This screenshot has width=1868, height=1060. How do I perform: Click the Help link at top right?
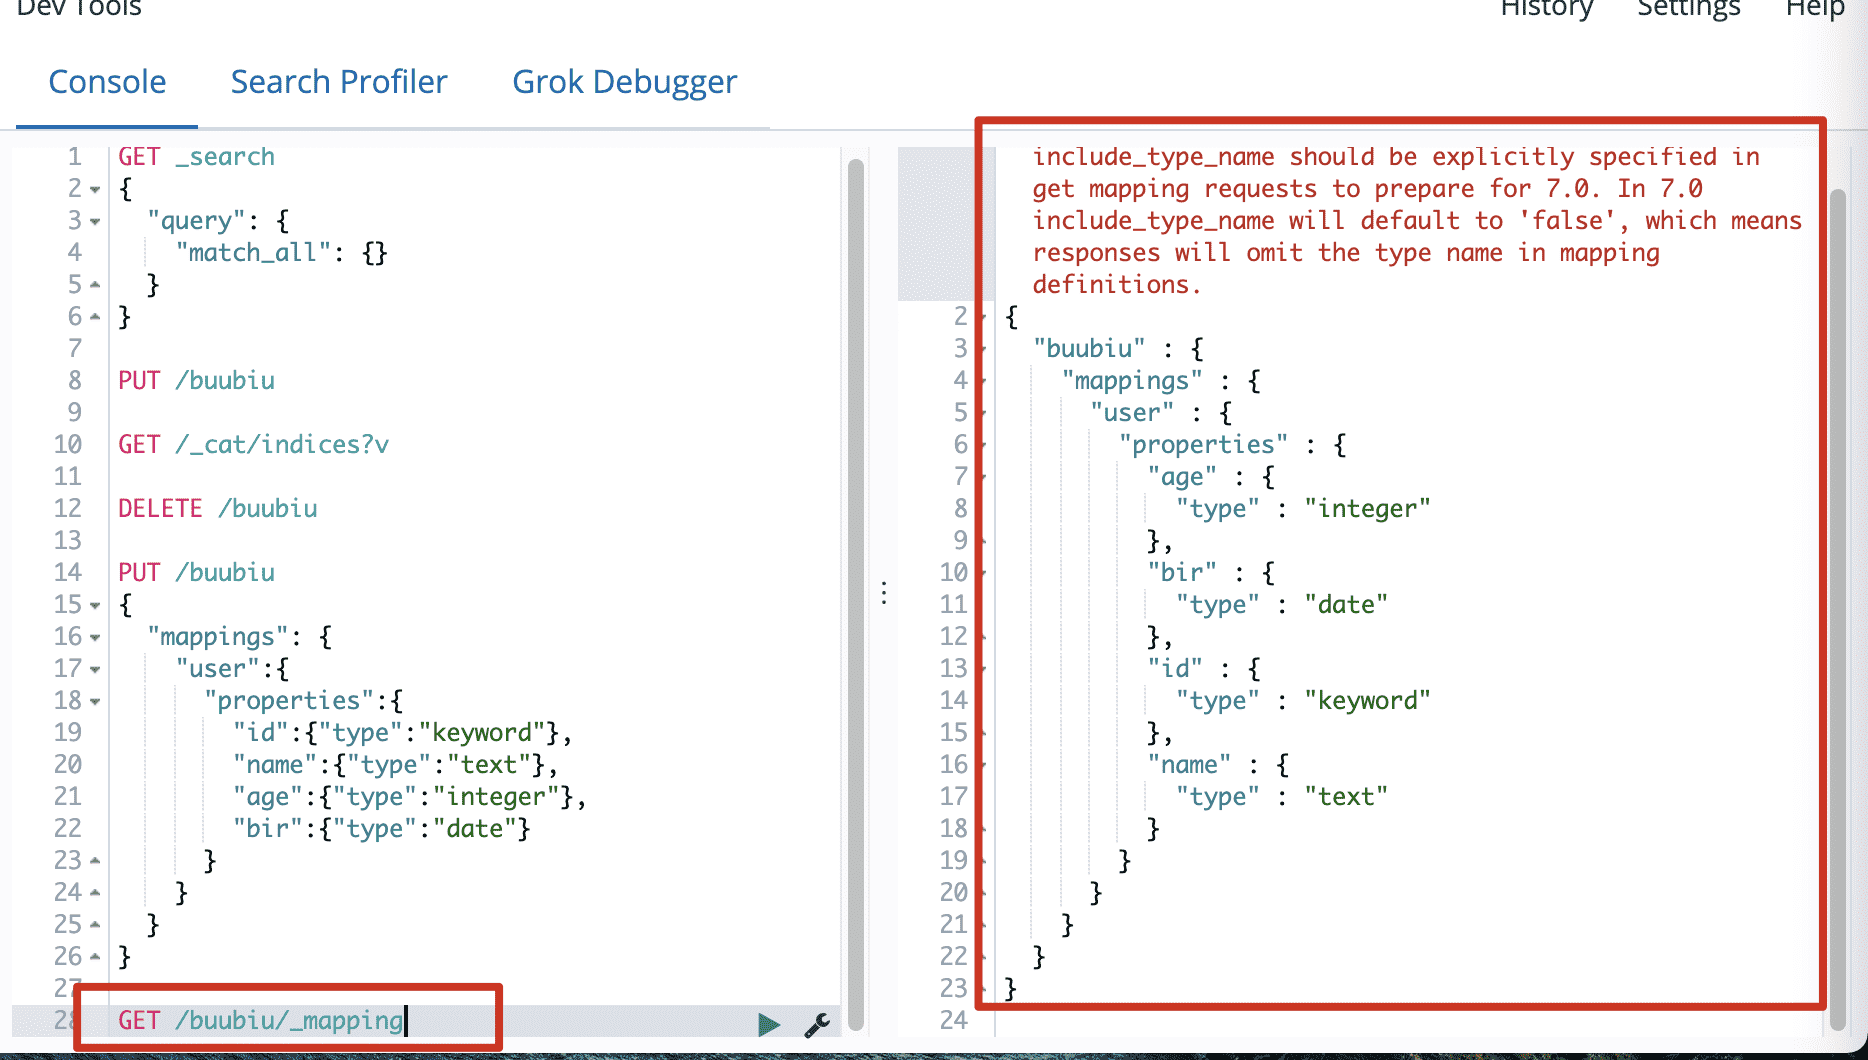[x=1814, y=10]
